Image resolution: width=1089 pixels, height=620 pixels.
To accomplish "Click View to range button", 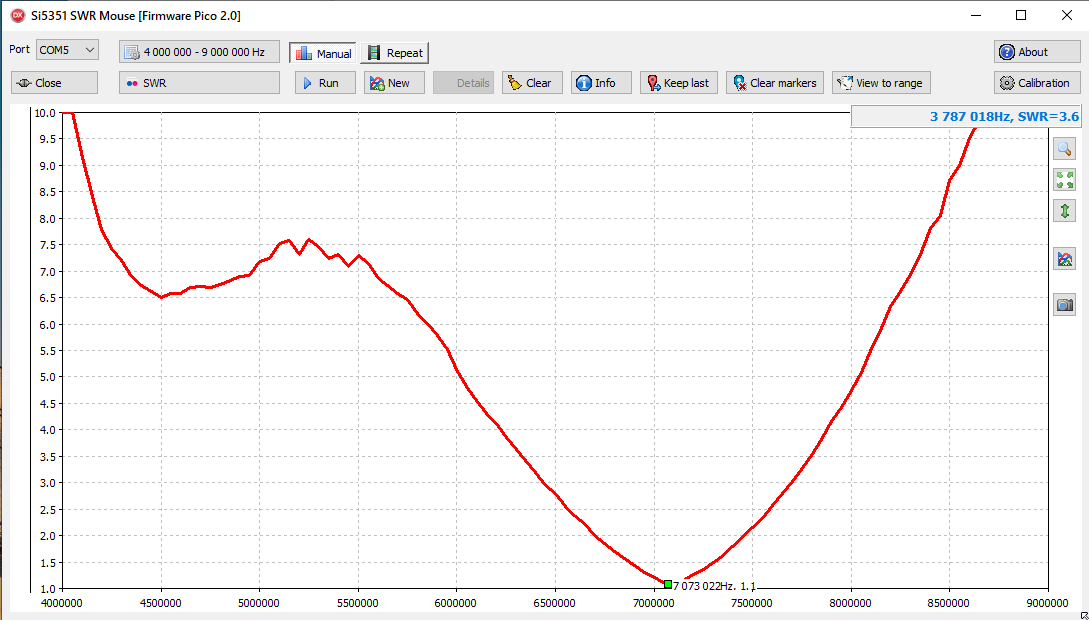I will pos(881,83).
